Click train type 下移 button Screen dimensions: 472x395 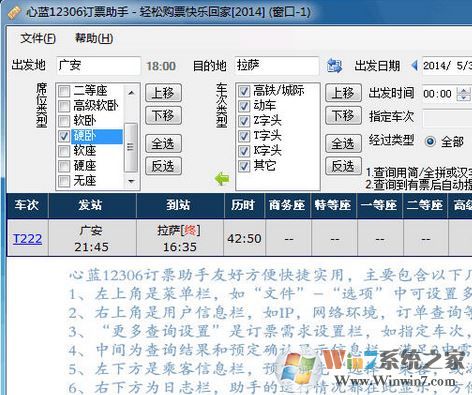click(343, 116)
